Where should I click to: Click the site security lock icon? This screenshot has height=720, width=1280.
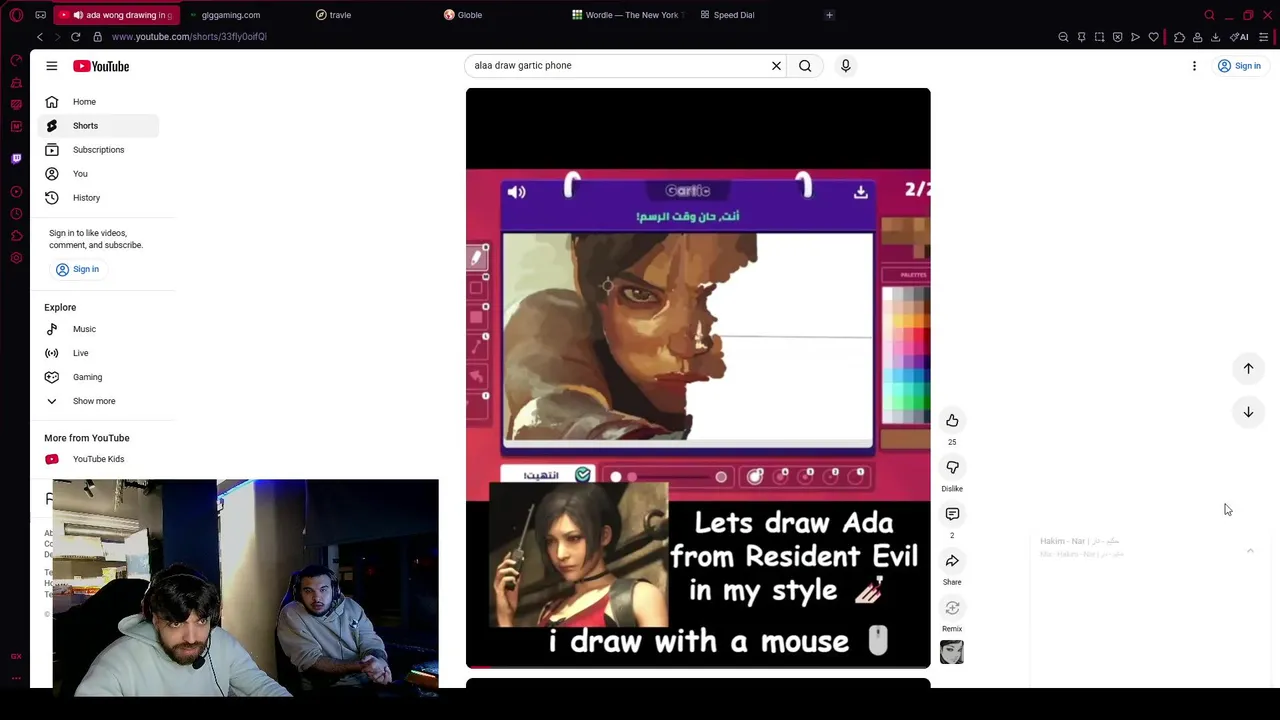(x=97, y=37)
